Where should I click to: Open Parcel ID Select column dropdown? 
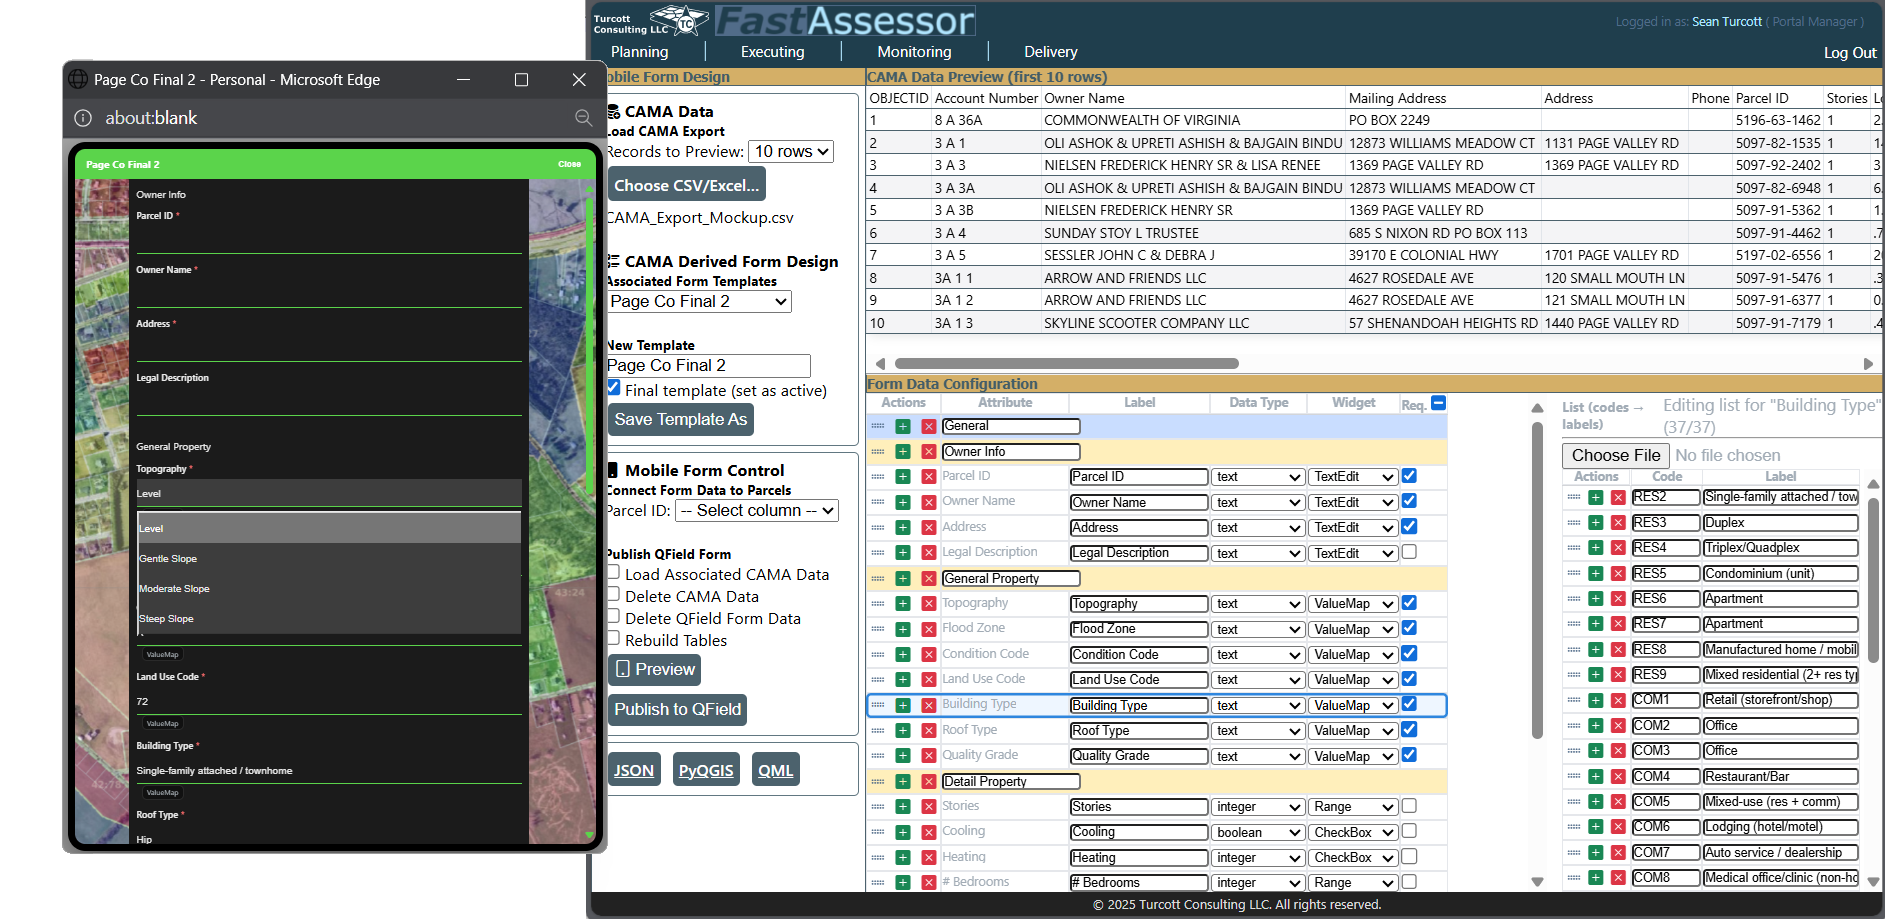pos(756,511)
